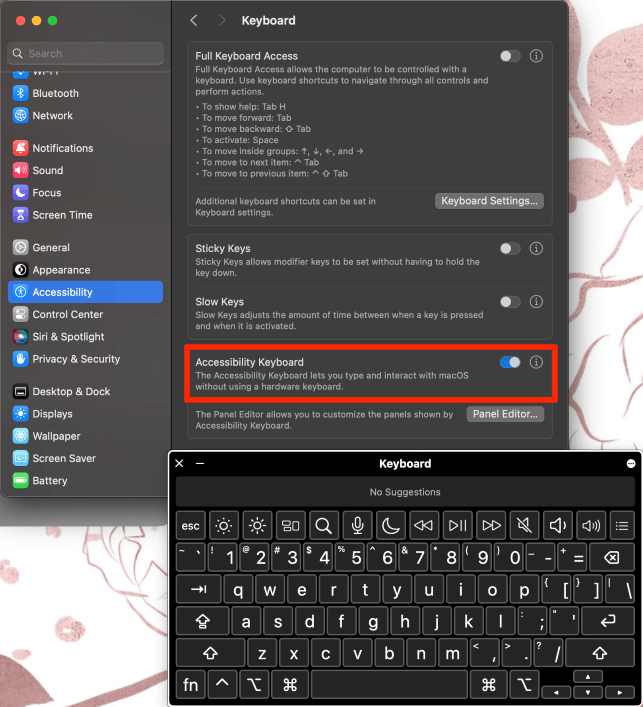
Task: Click the return key on virtual keyboard
Action: (x=608, y=621)
